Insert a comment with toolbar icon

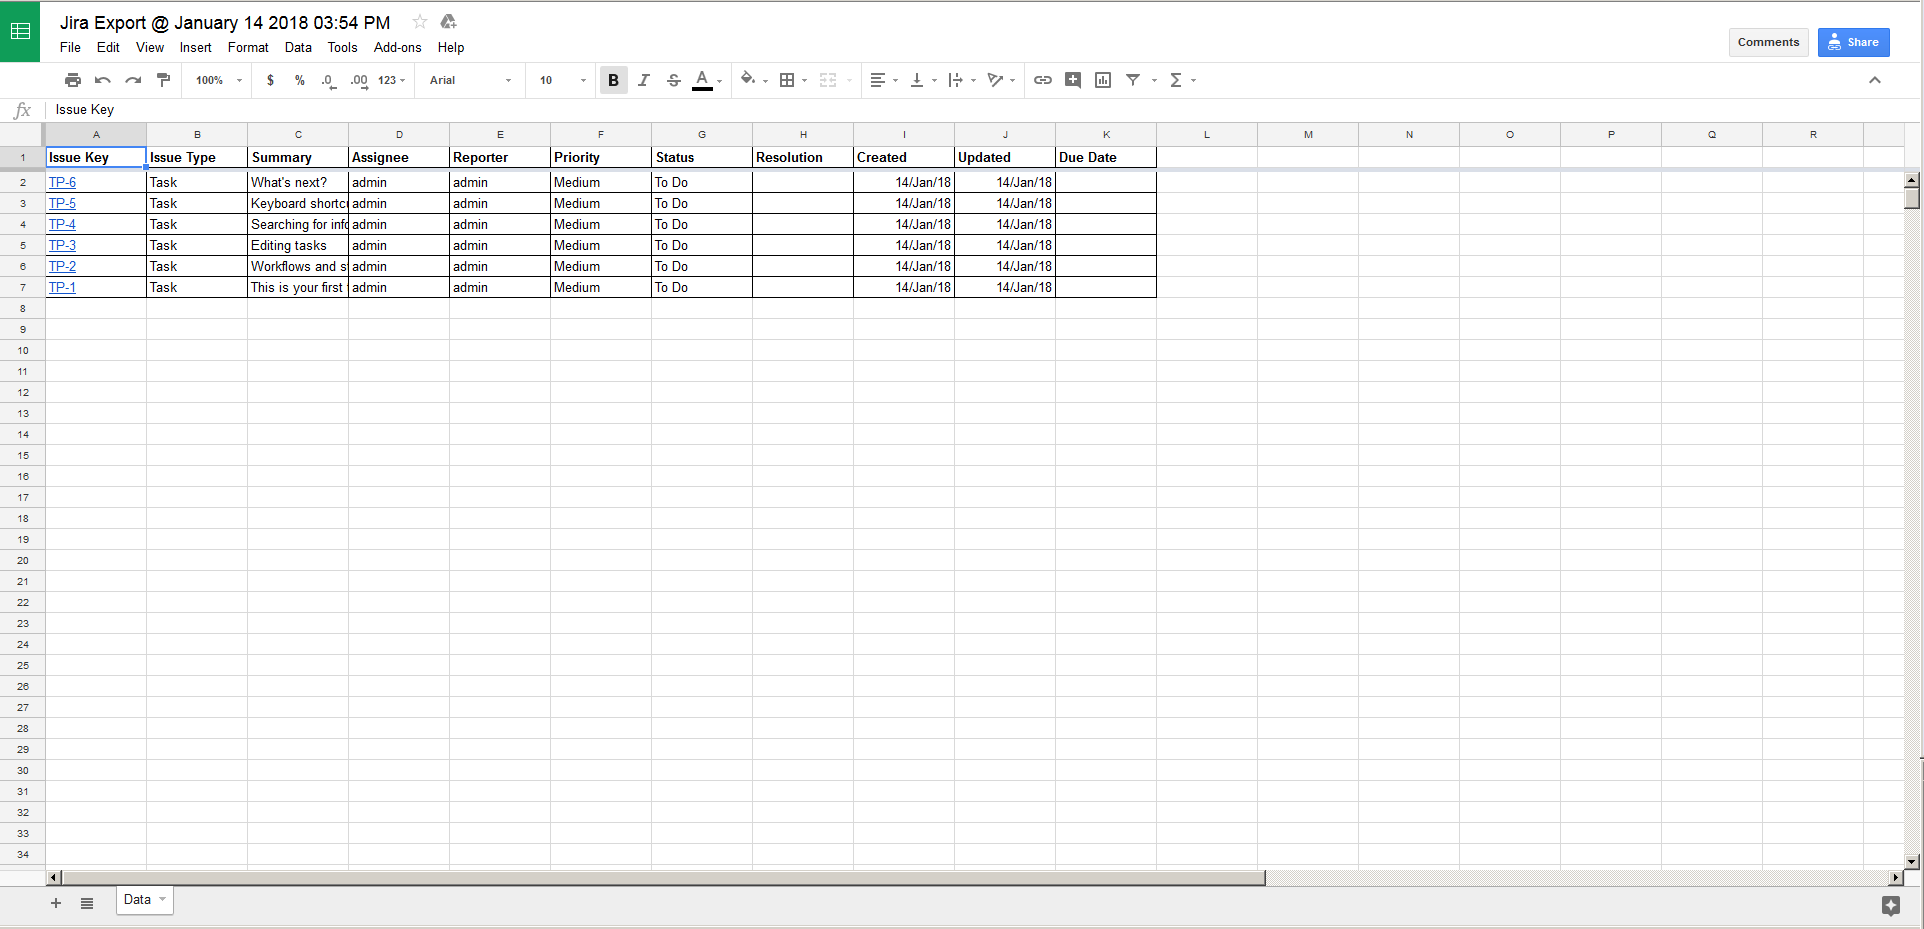tap(1073, 80)
